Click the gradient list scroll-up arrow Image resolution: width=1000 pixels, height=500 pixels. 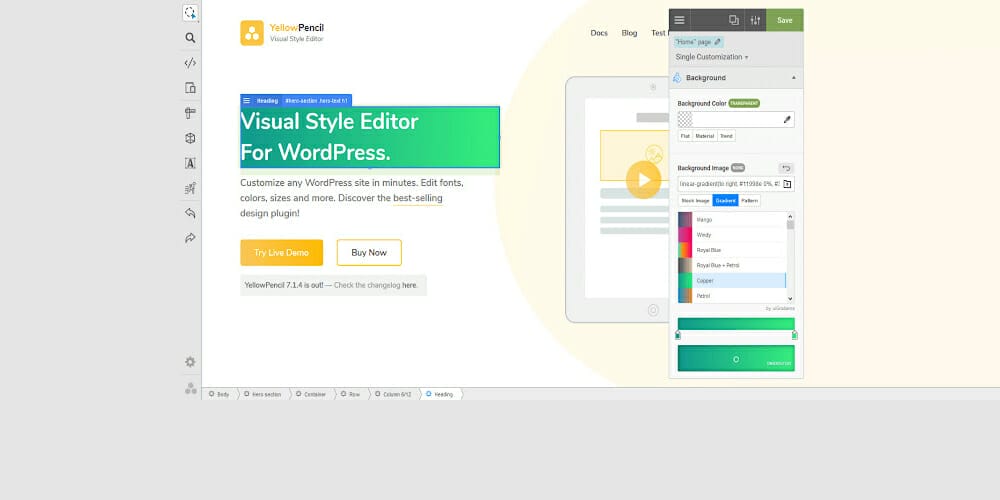click(790, 216)
